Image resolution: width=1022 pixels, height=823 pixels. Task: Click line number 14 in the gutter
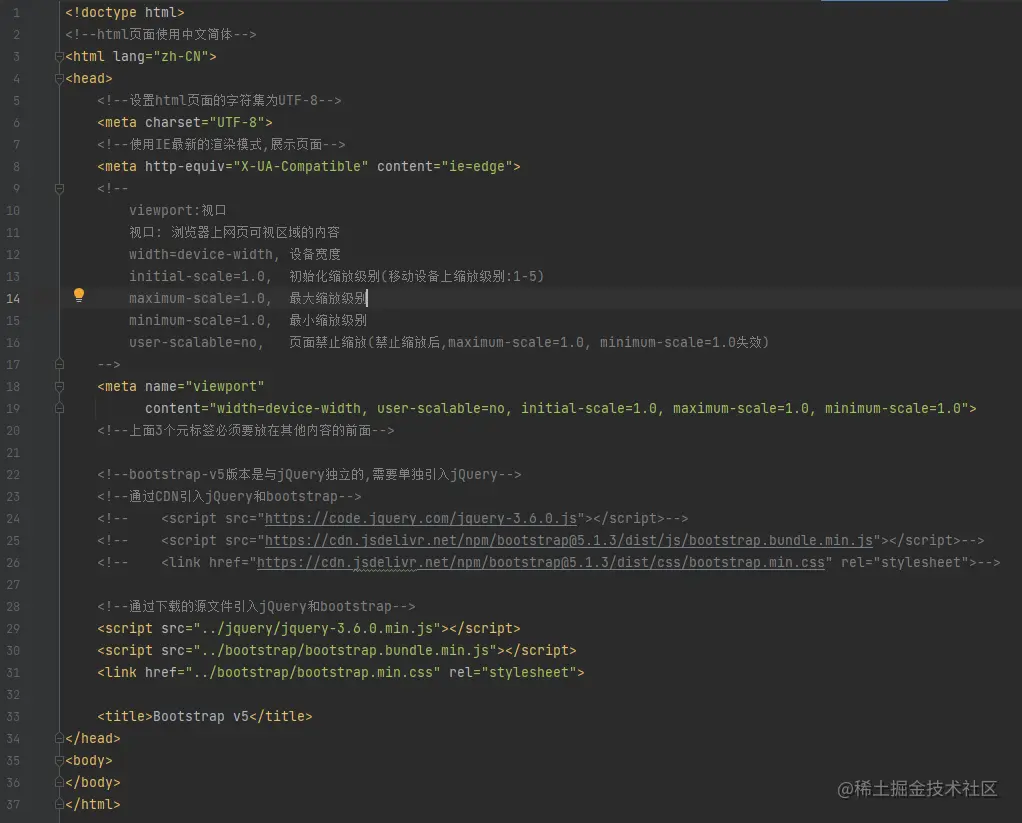point(13,298)
